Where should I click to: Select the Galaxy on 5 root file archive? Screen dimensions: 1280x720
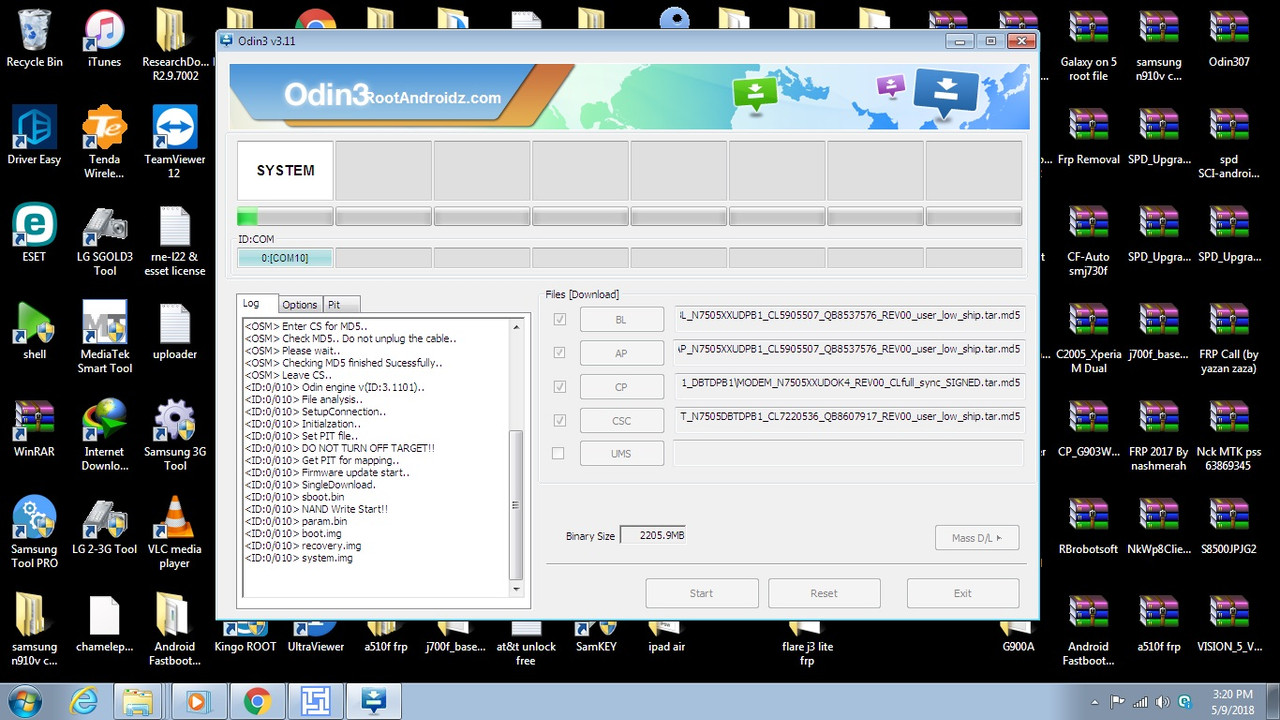(x=1088, y=46)
